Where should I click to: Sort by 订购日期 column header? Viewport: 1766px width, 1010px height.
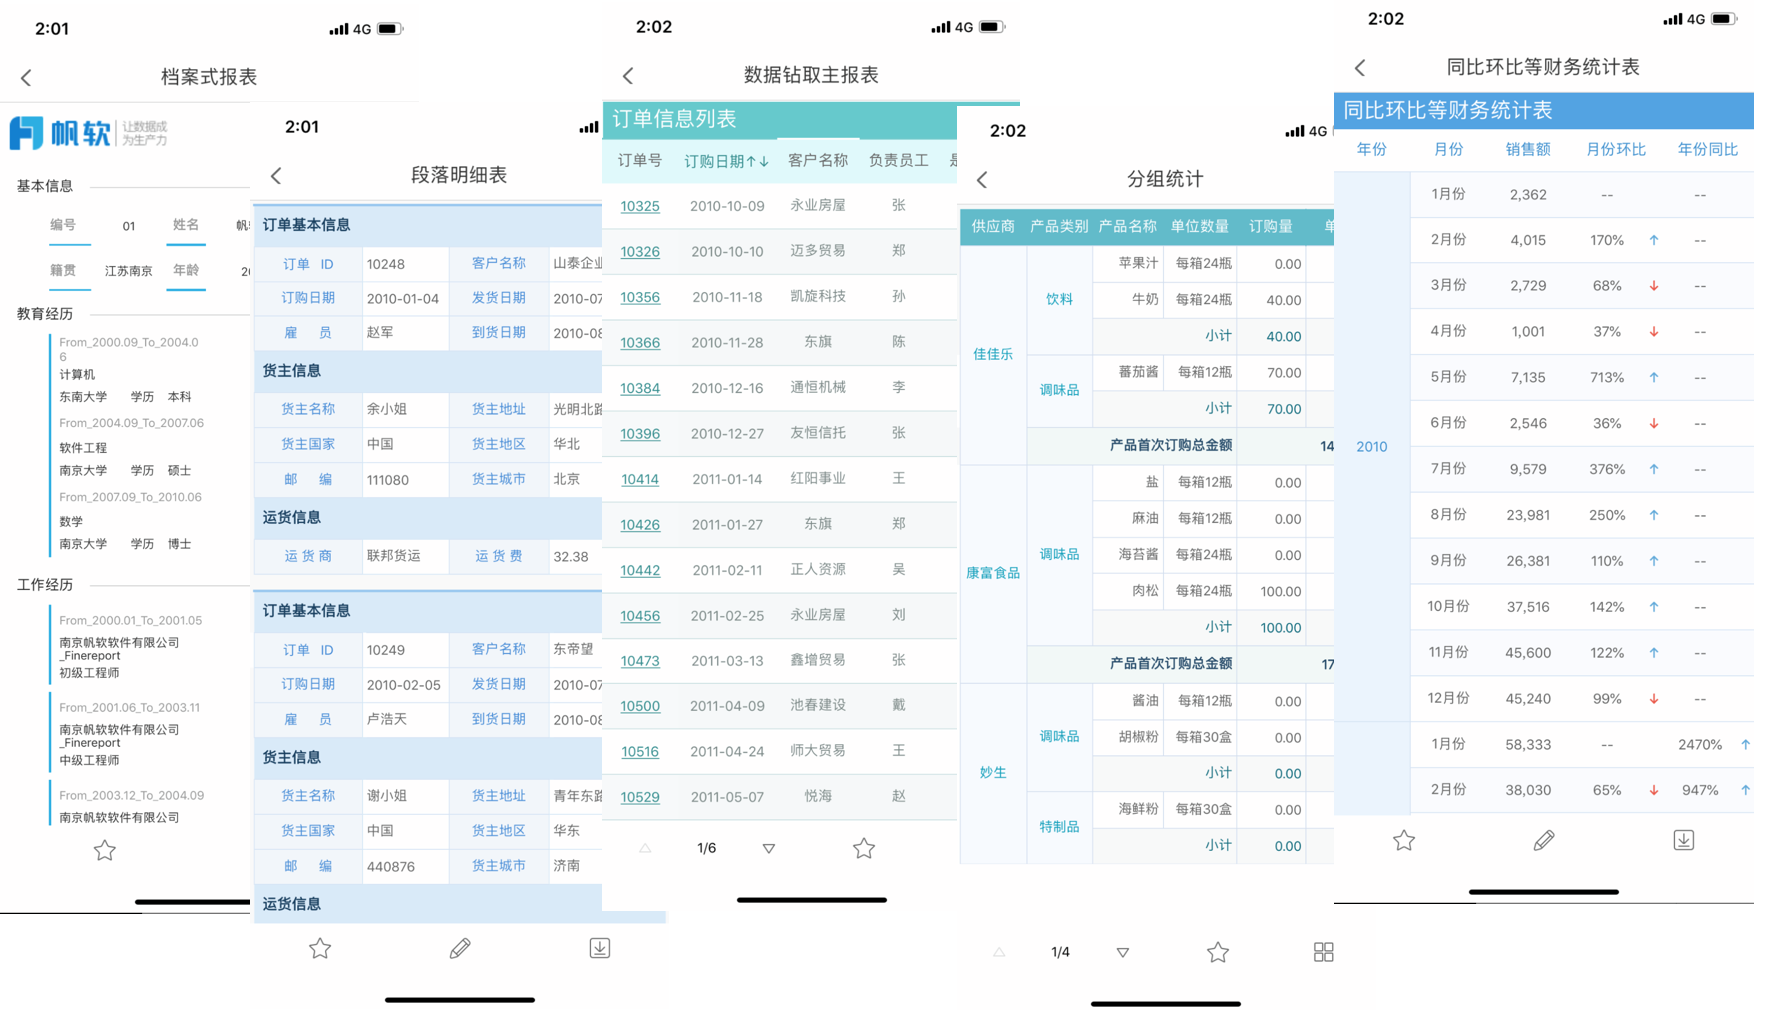[726, 161]
